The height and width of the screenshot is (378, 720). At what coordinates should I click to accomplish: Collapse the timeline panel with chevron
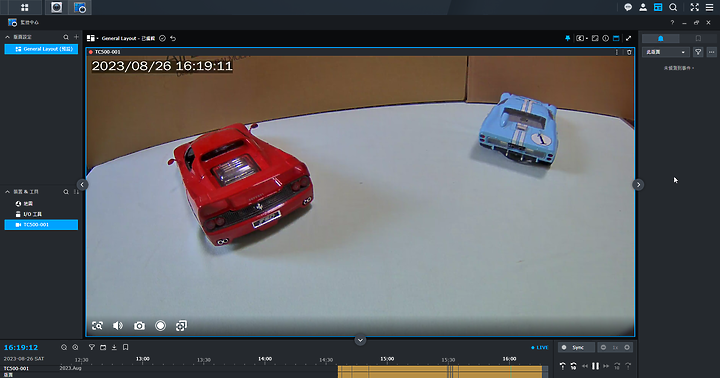pyautogui.click(x=360, y=340)
